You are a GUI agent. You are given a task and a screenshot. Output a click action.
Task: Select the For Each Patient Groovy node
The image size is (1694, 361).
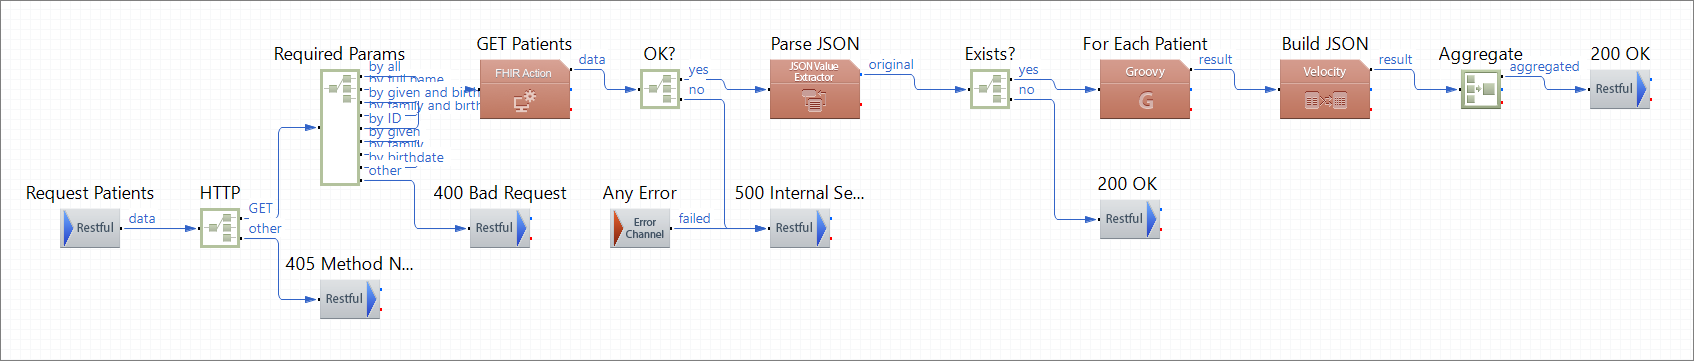[x=1145, y=89]
